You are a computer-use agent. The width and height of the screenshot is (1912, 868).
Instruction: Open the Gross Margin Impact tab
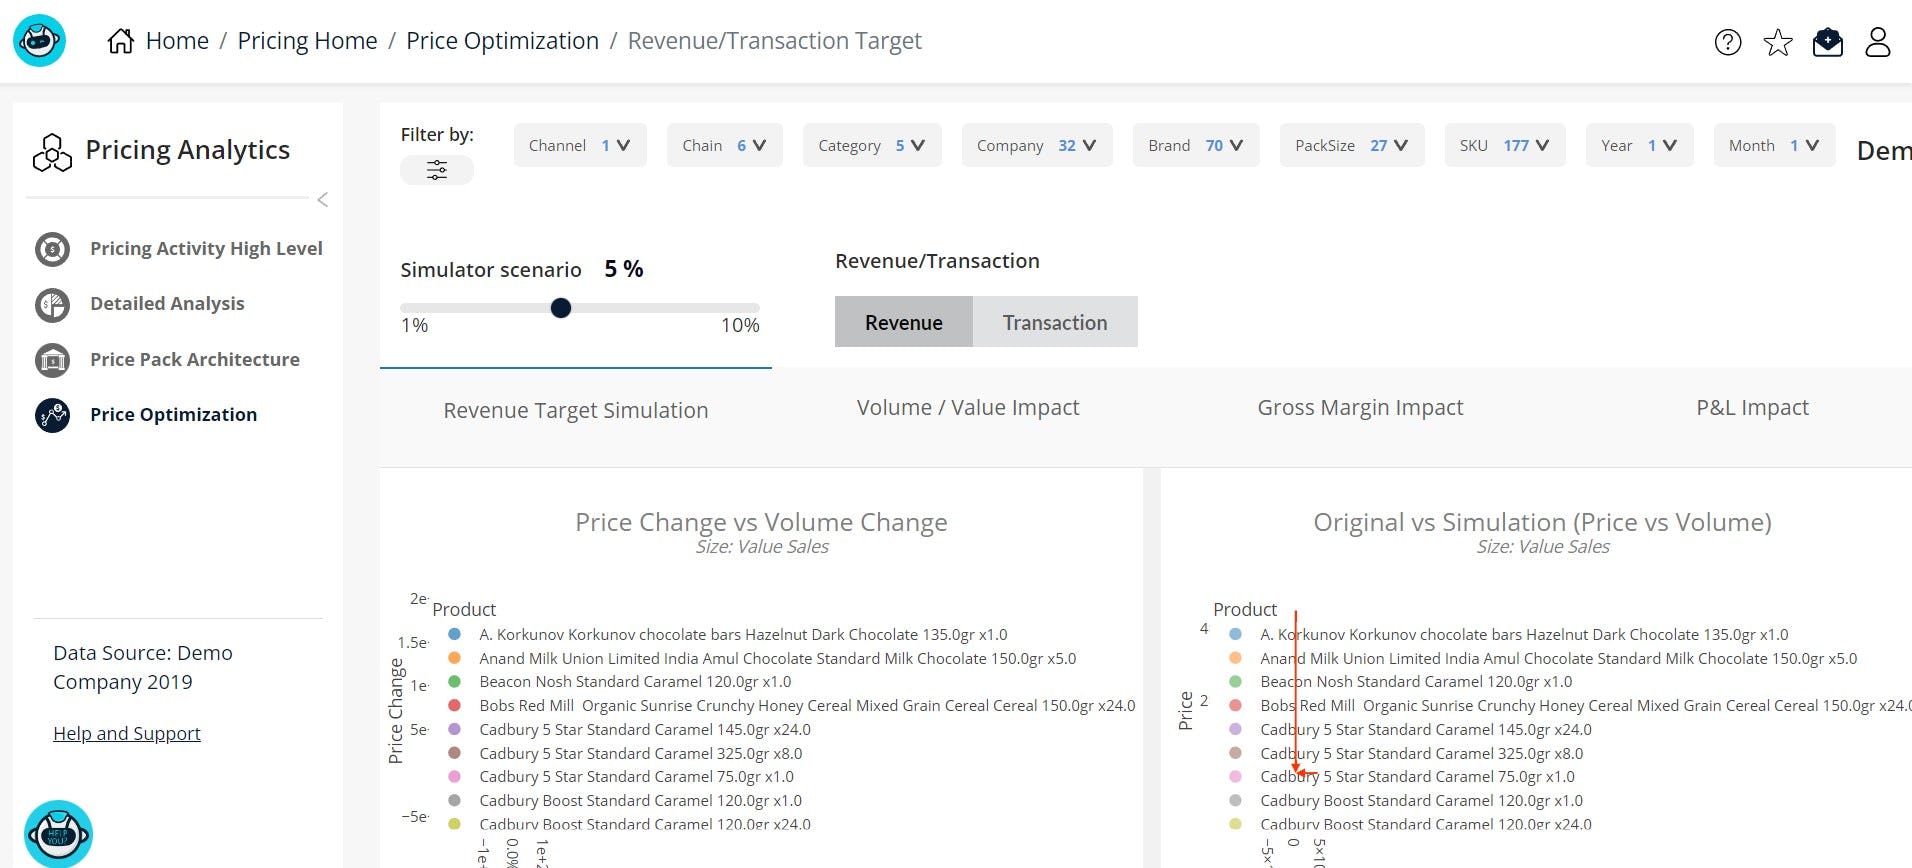click(x=1359, y=408)
